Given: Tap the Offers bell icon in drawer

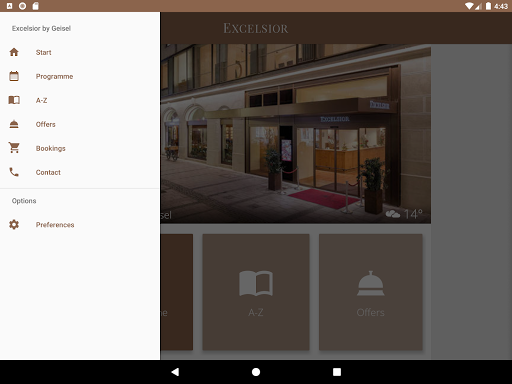Looking at the screenshot, I should (x=14, y=124).
